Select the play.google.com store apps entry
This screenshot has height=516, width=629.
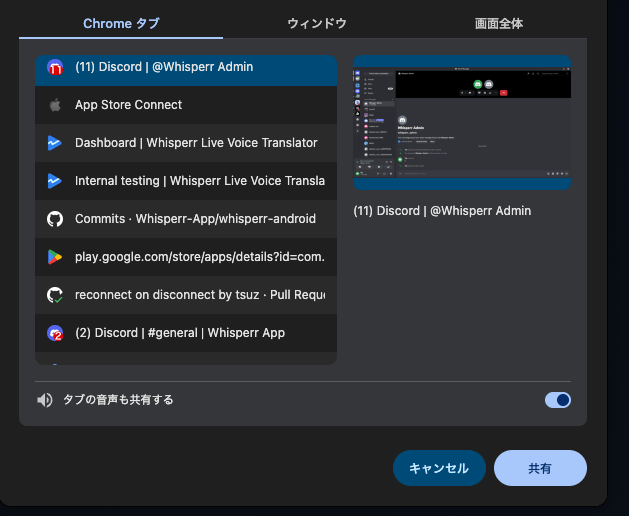tap(186, 257)
